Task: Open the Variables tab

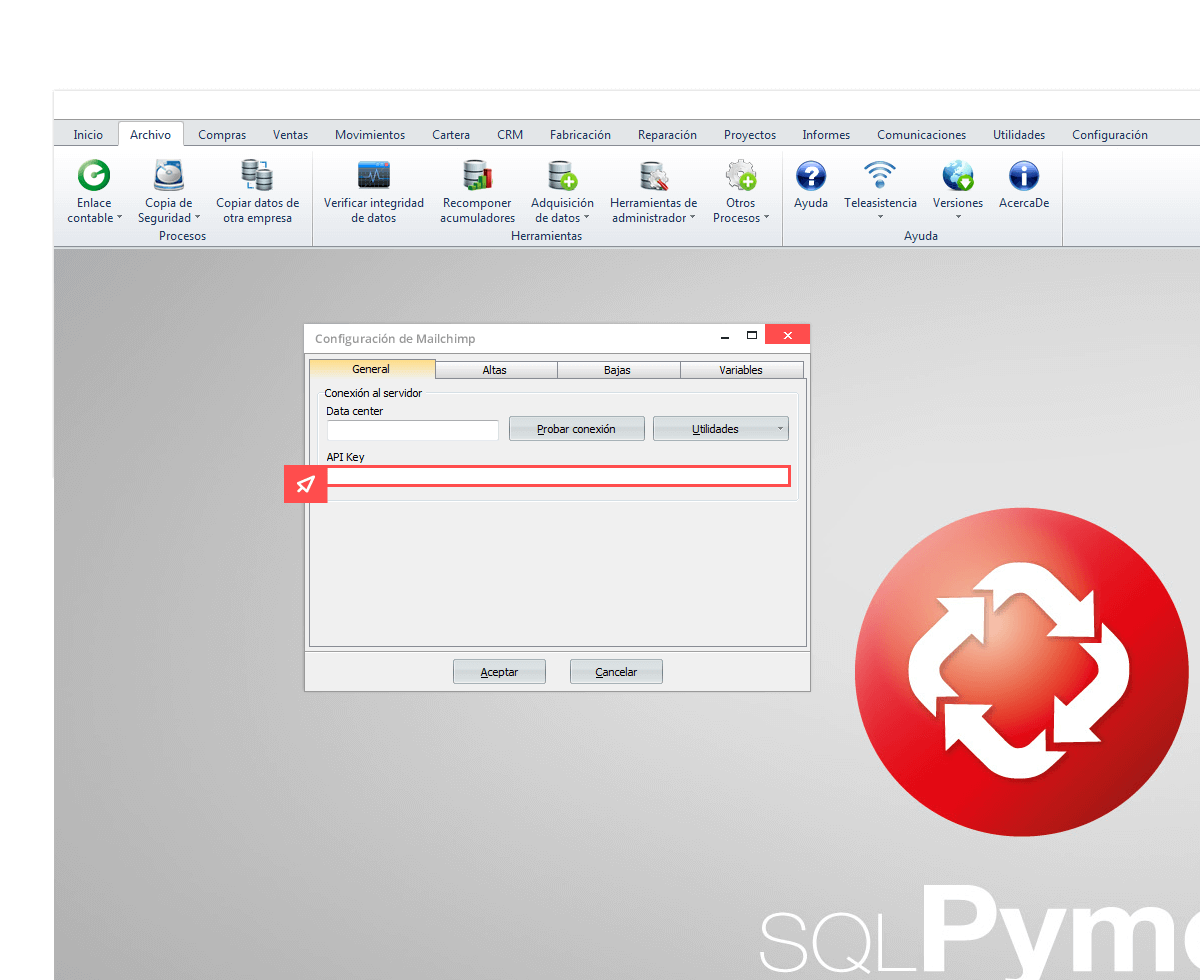Action: click(741, 370)
